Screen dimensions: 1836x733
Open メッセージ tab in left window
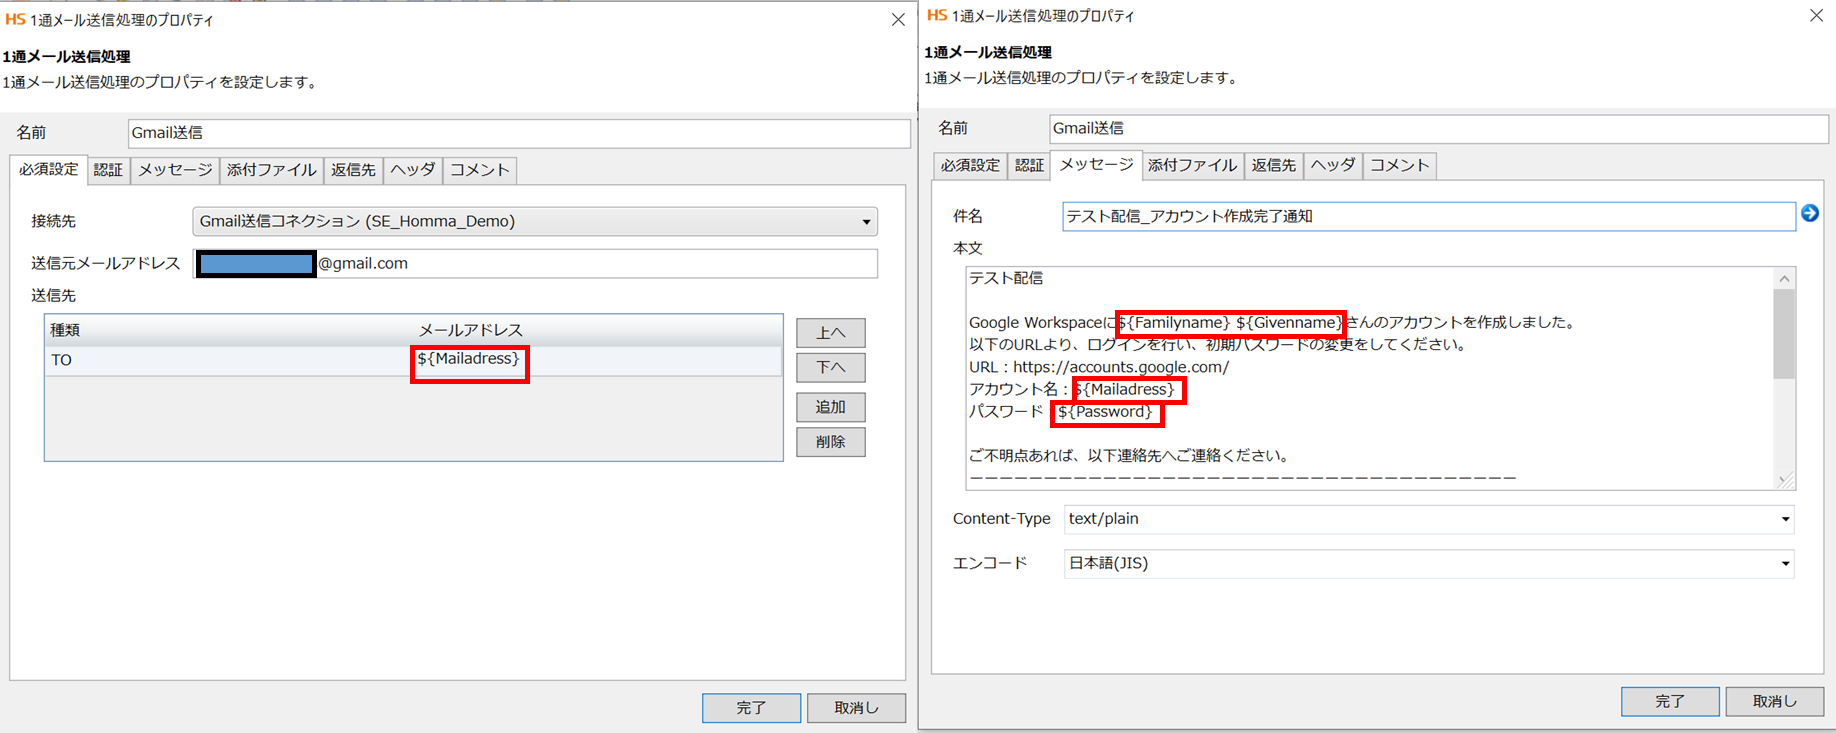pyautogui.click(x=175, y=170)
